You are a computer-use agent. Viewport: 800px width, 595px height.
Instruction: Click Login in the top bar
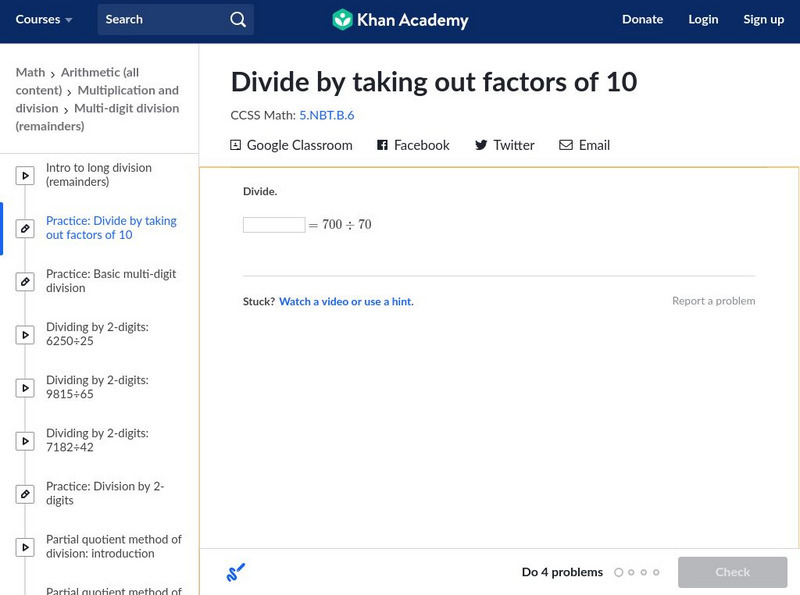[703, 20]
